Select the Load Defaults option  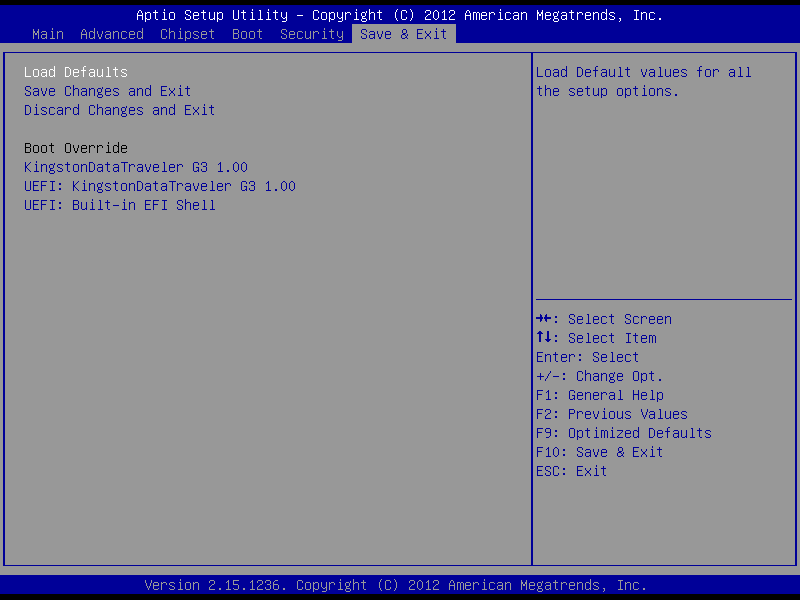click(76, 72)
